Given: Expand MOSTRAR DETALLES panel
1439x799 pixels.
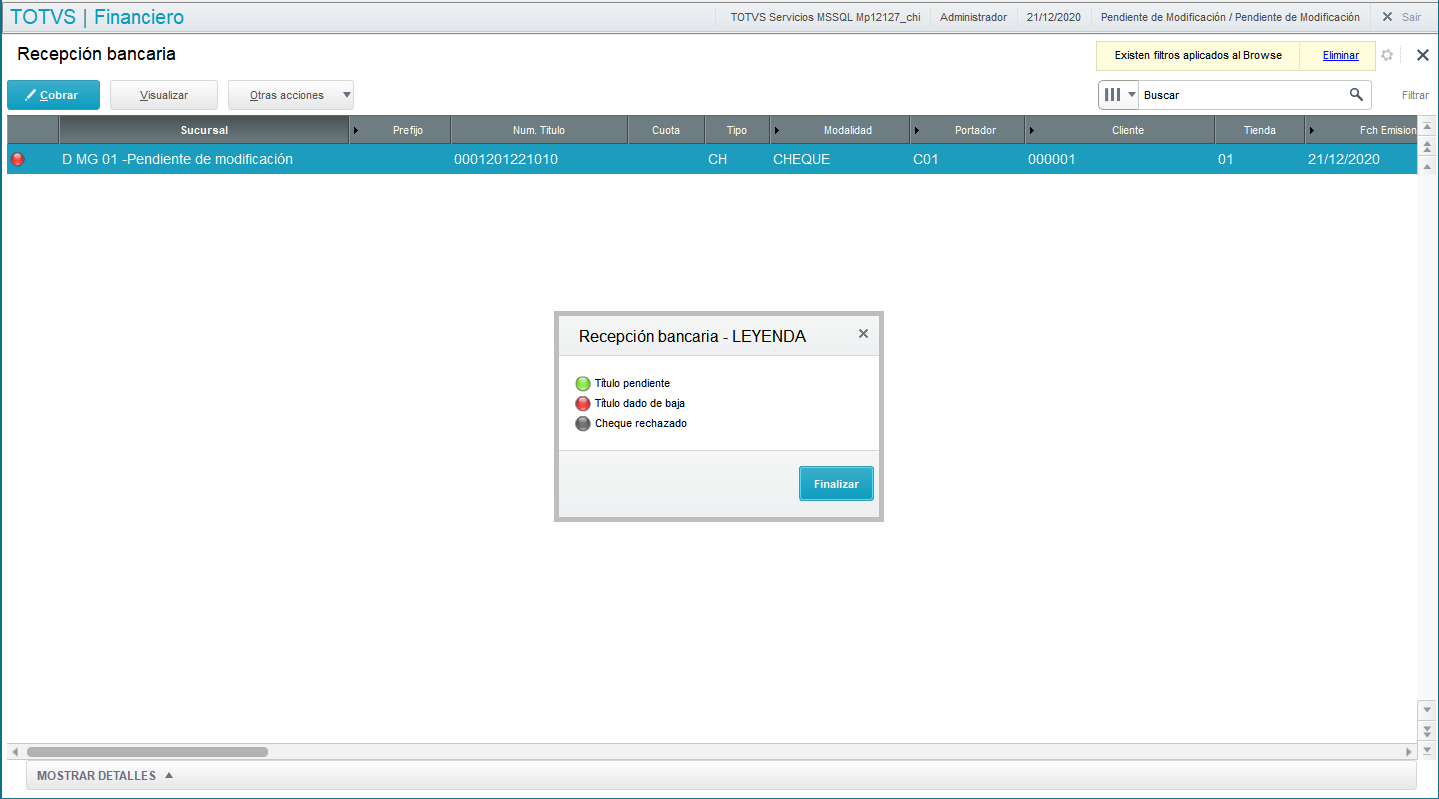Looking at the screenshot, I should point(105,775).
